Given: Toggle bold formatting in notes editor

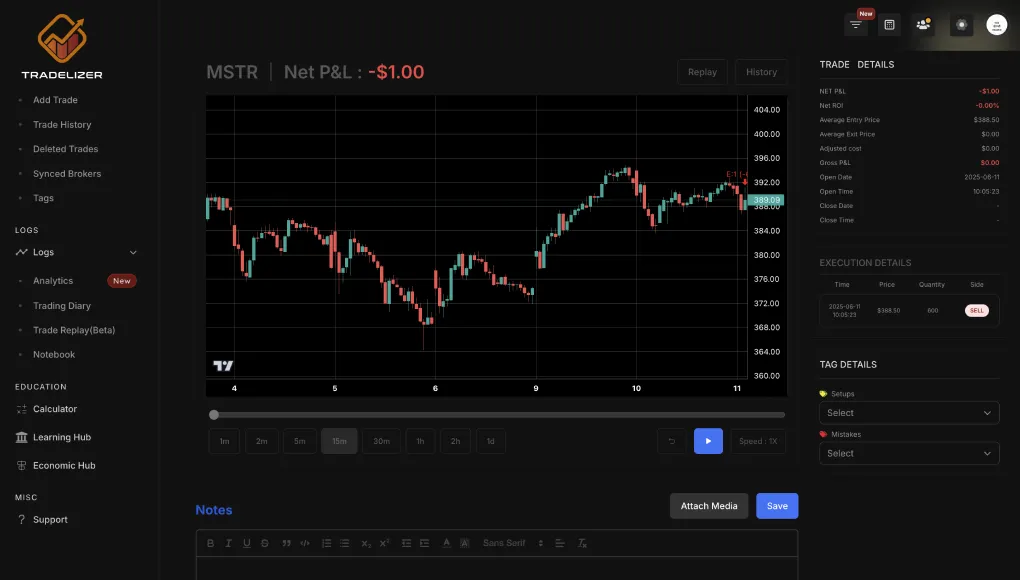Looking at the screenshot, I should 211,543.
